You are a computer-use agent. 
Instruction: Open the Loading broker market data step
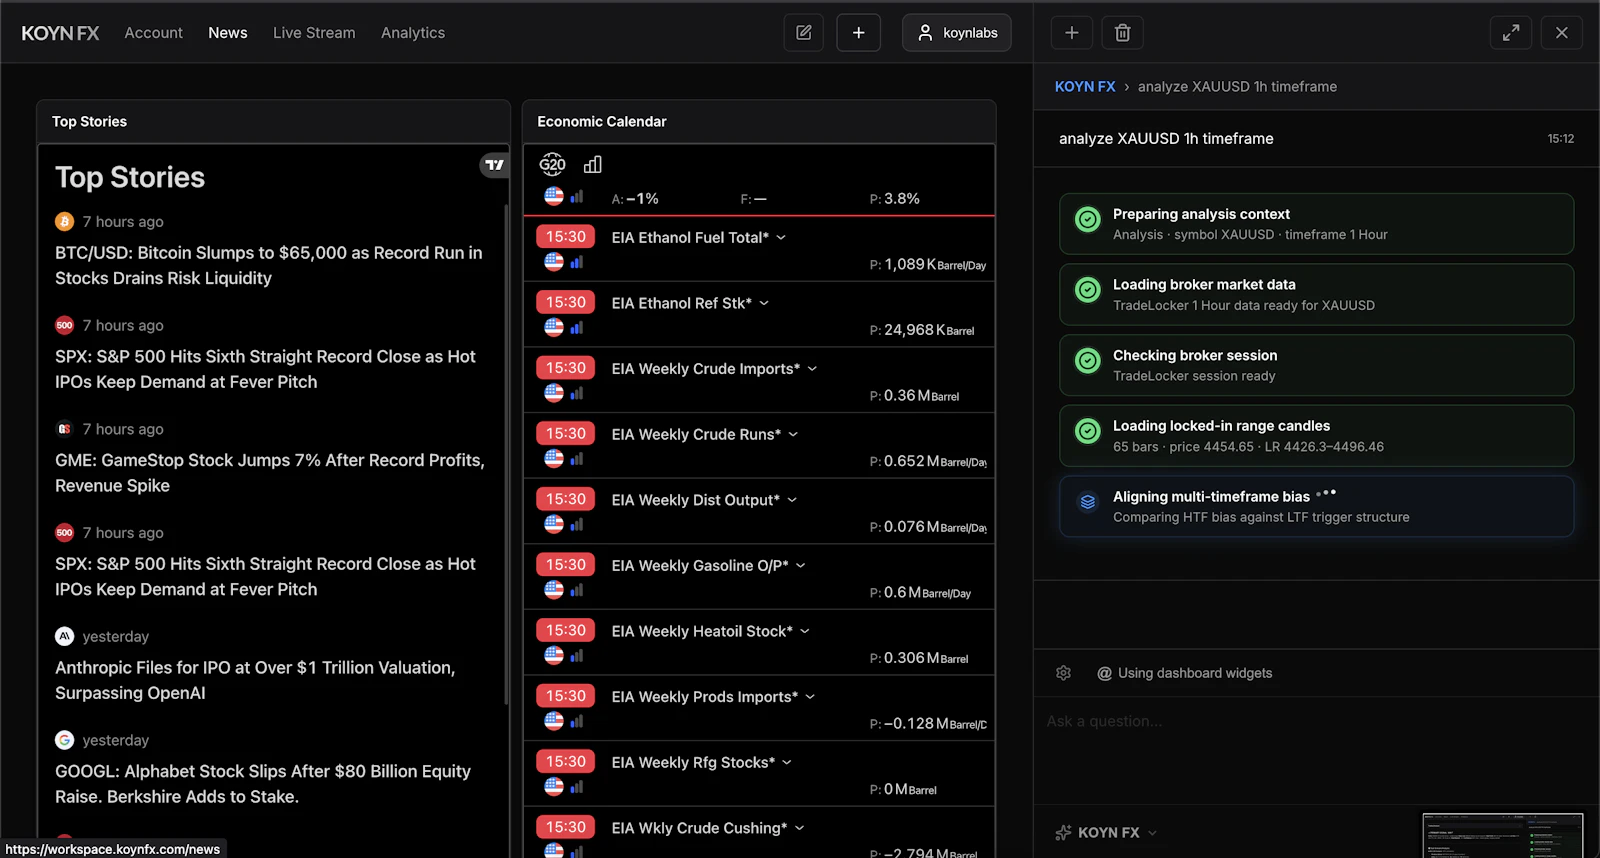coord(1317,295)
